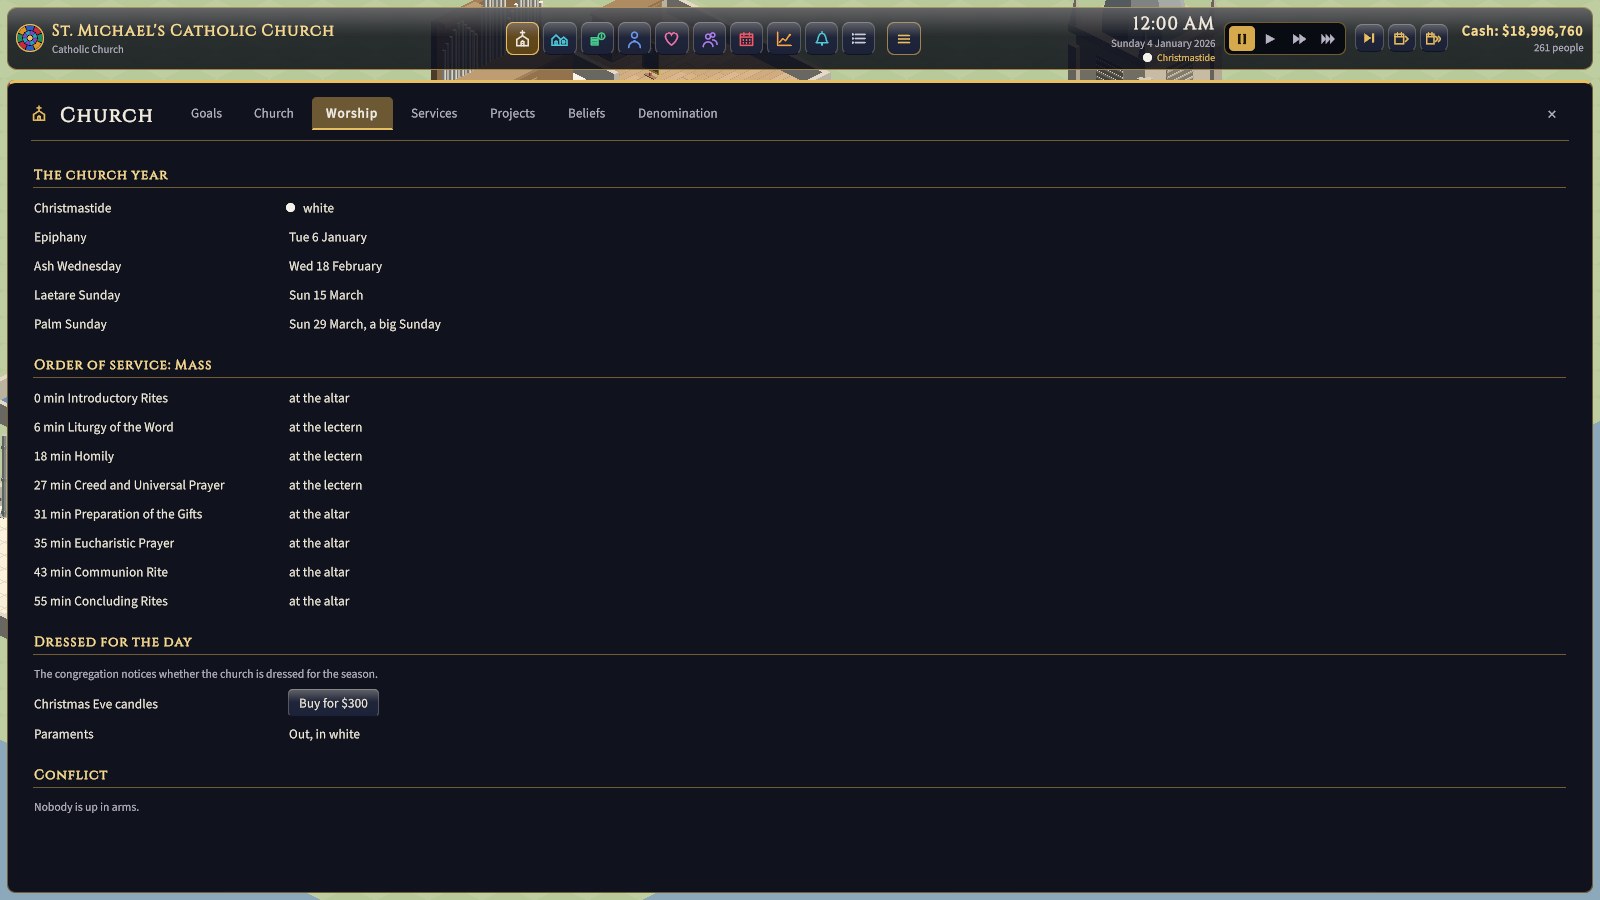Click the first skip-ahead tag icon
This screenshot has height=900, width=1600.
[x=1401, y=39]
